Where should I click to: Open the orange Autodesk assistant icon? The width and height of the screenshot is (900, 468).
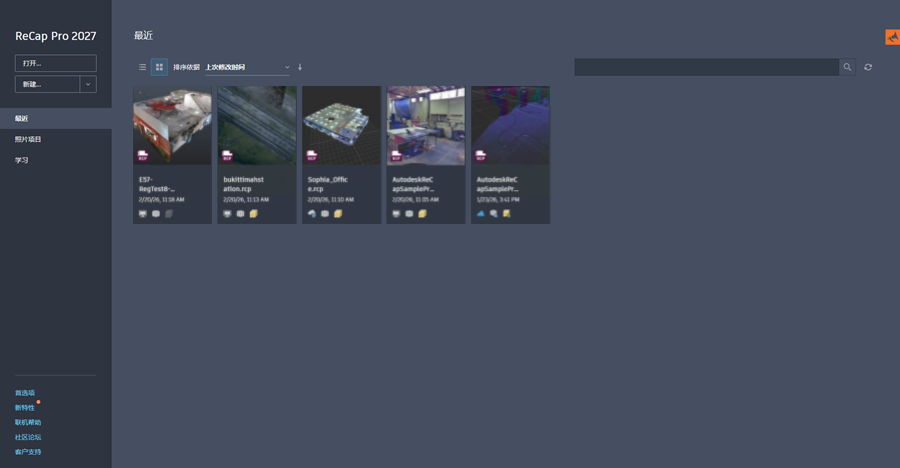pos(893,37)
